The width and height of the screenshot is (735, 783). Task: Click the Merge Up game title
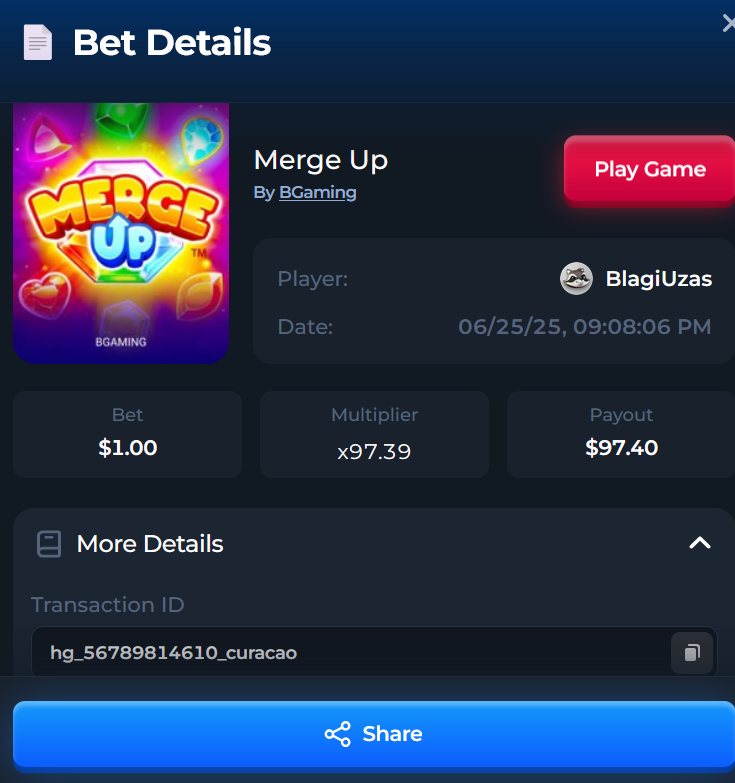(321, 161)
